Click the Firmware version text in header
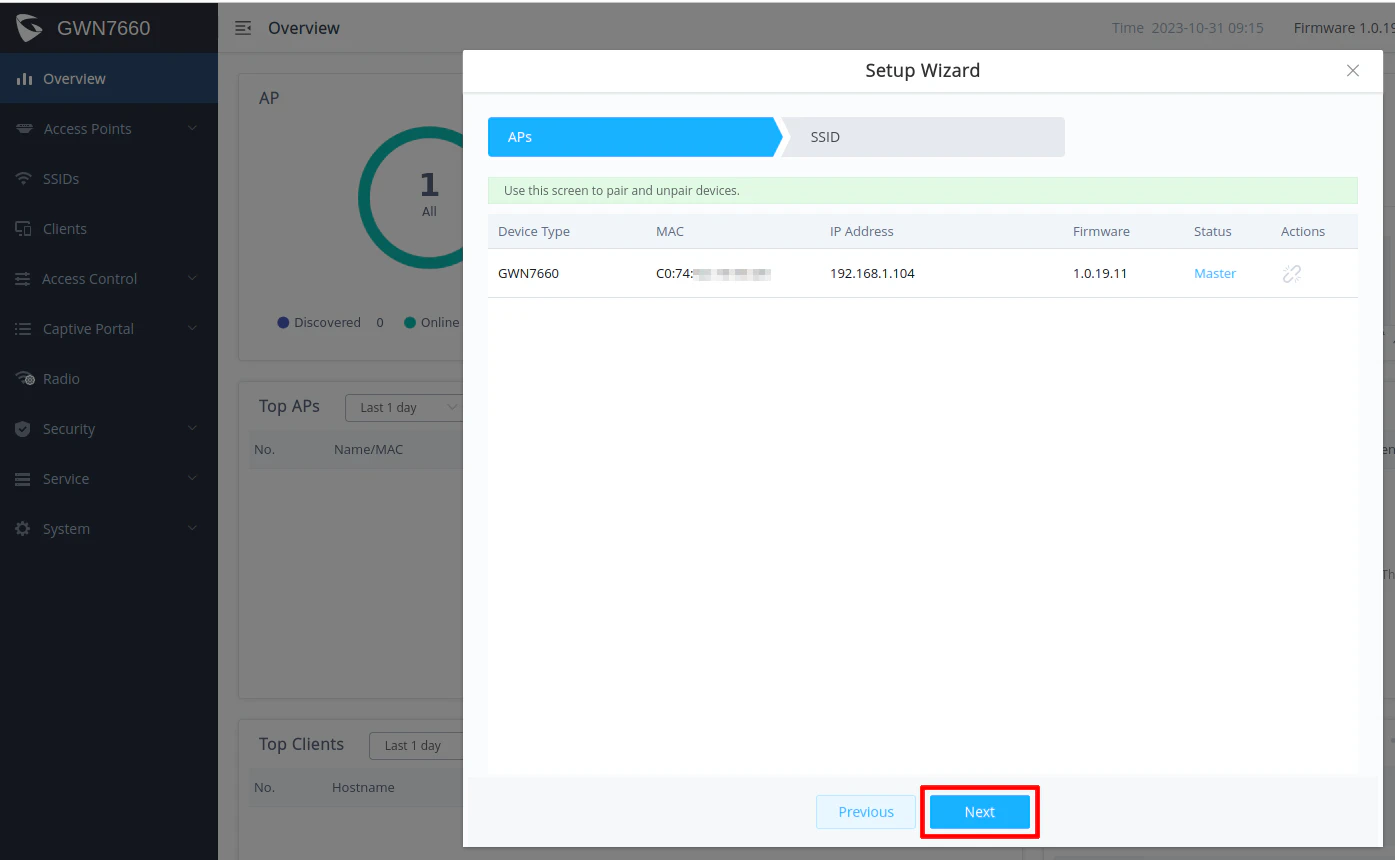The height and width of the screenshot is (860, 1395). (1344, 28)
